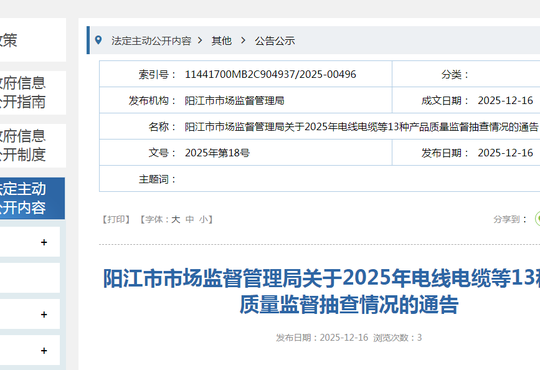Click the 分类 label cell
The image size is (540, 370).
pos(455,74)
